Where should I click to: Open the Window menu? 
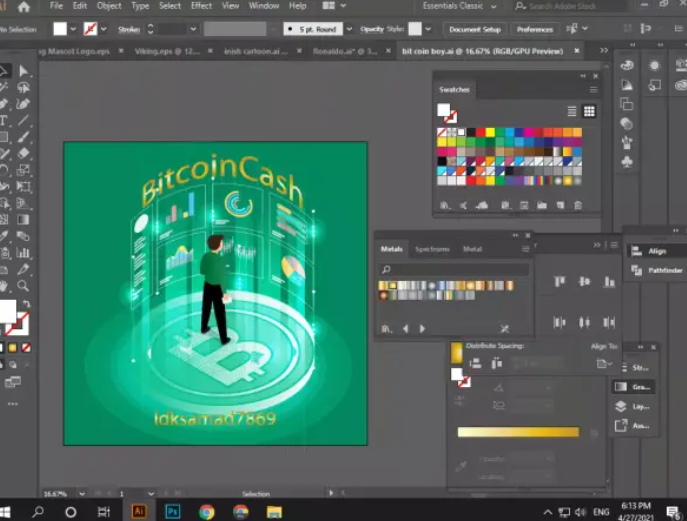tap(264, 6)
